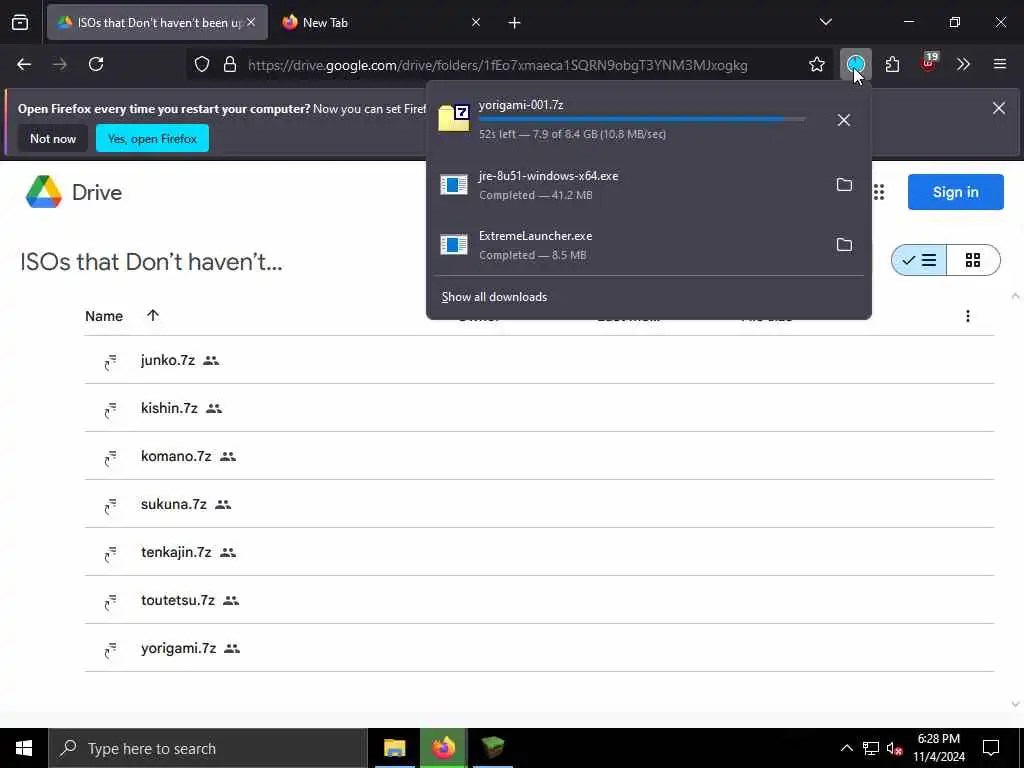Select the ISOs Google Drive tab
1024x768 pixels.
click(x=157, y=22)
